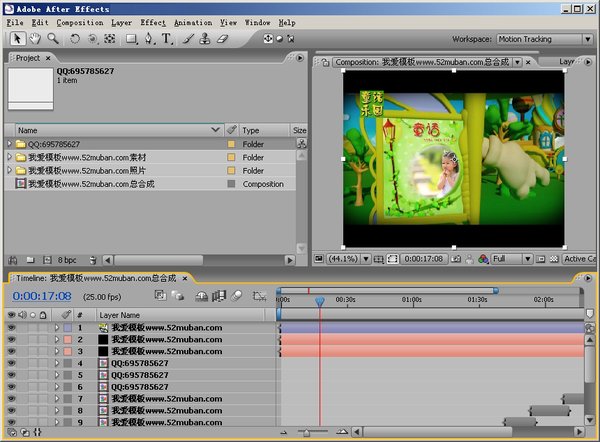Click the project flowchart icon beside Size column

(x=302, y=144)
